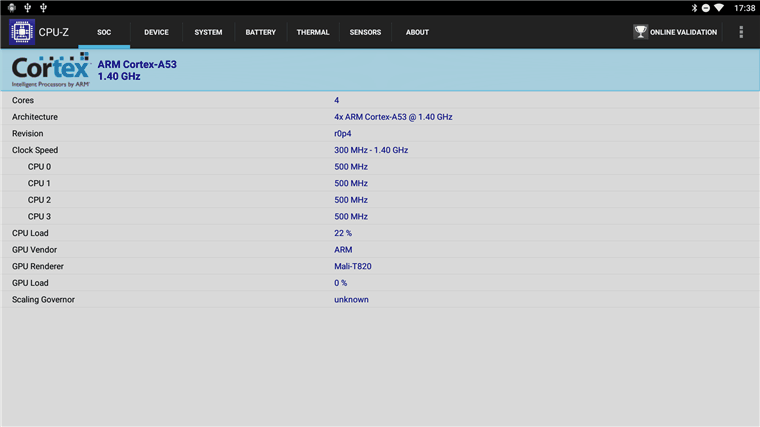Select the Architecture row label
The image size is (760, 427).
[35, 117]
